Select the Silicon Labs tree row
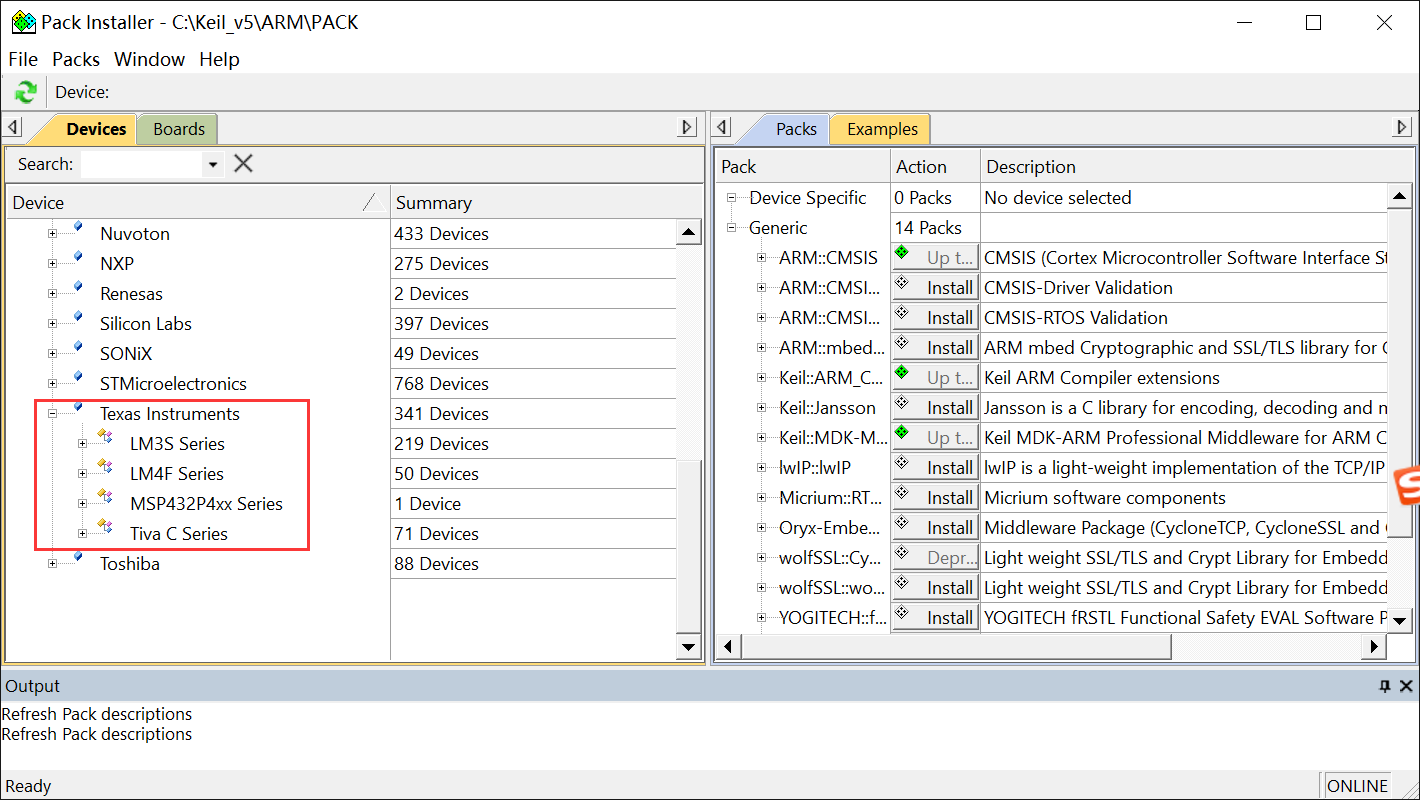 pos(145,324)
